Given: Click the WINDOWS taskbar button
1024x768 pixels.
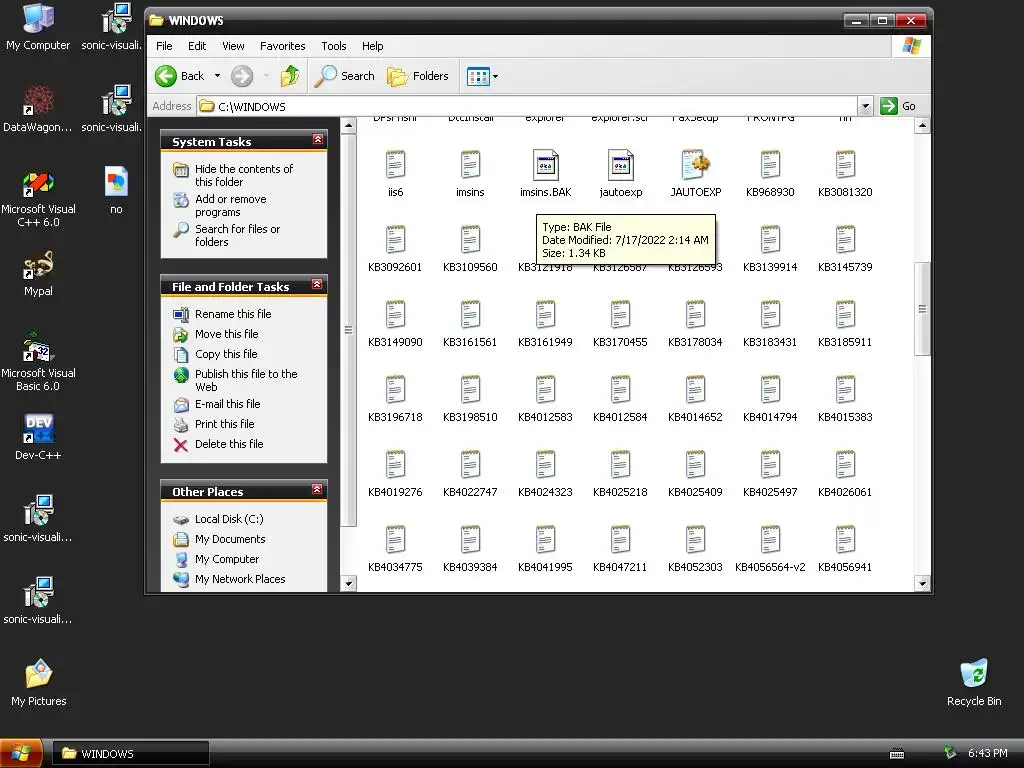Looking at the screenshot, I should (131, 754).
